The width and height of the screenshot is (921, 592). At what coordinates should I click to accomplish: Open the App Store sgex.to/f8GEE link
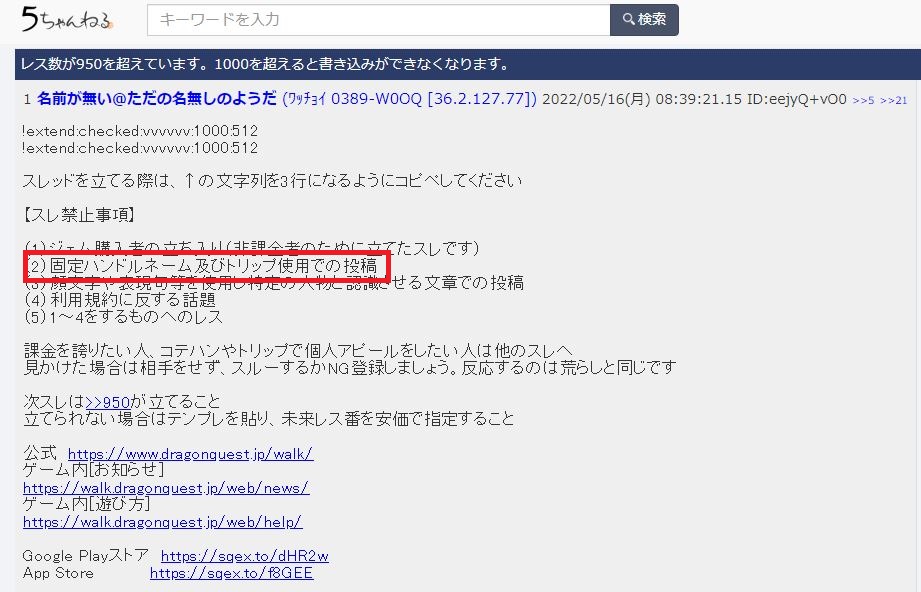tap(231, 573)
